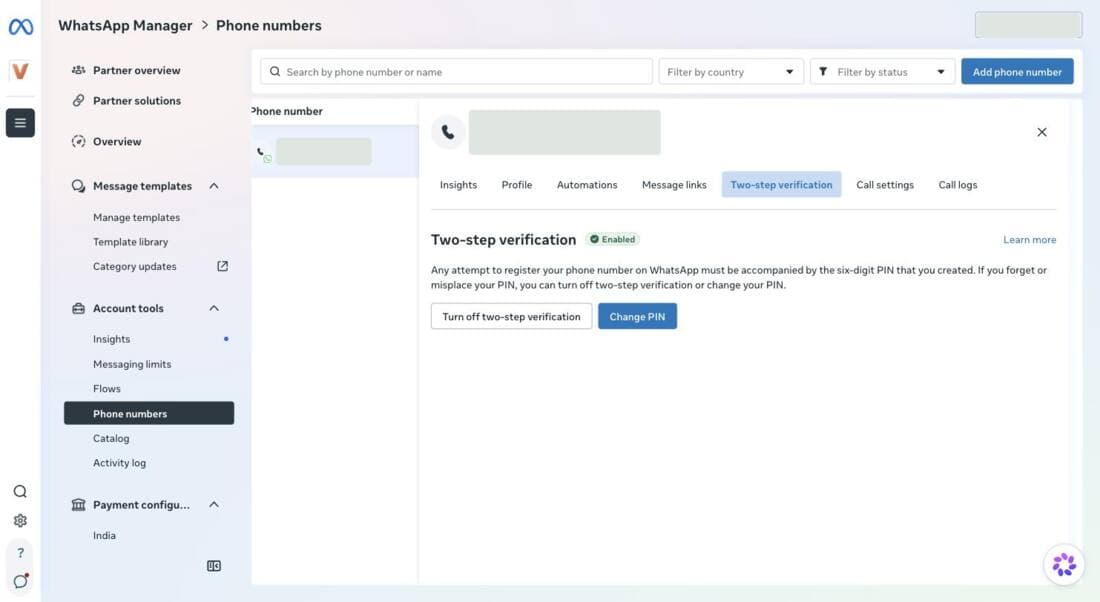Open Manage templates in sidebar
The image size is (1100, 602).
(x=136, y=218)
